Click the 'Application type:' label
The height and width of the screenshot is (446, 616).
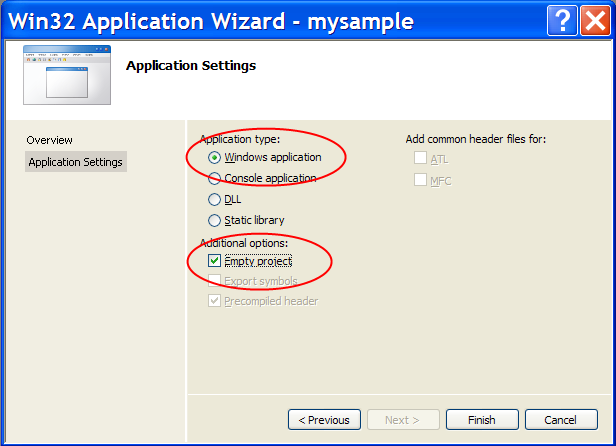(x=240, y=139)
